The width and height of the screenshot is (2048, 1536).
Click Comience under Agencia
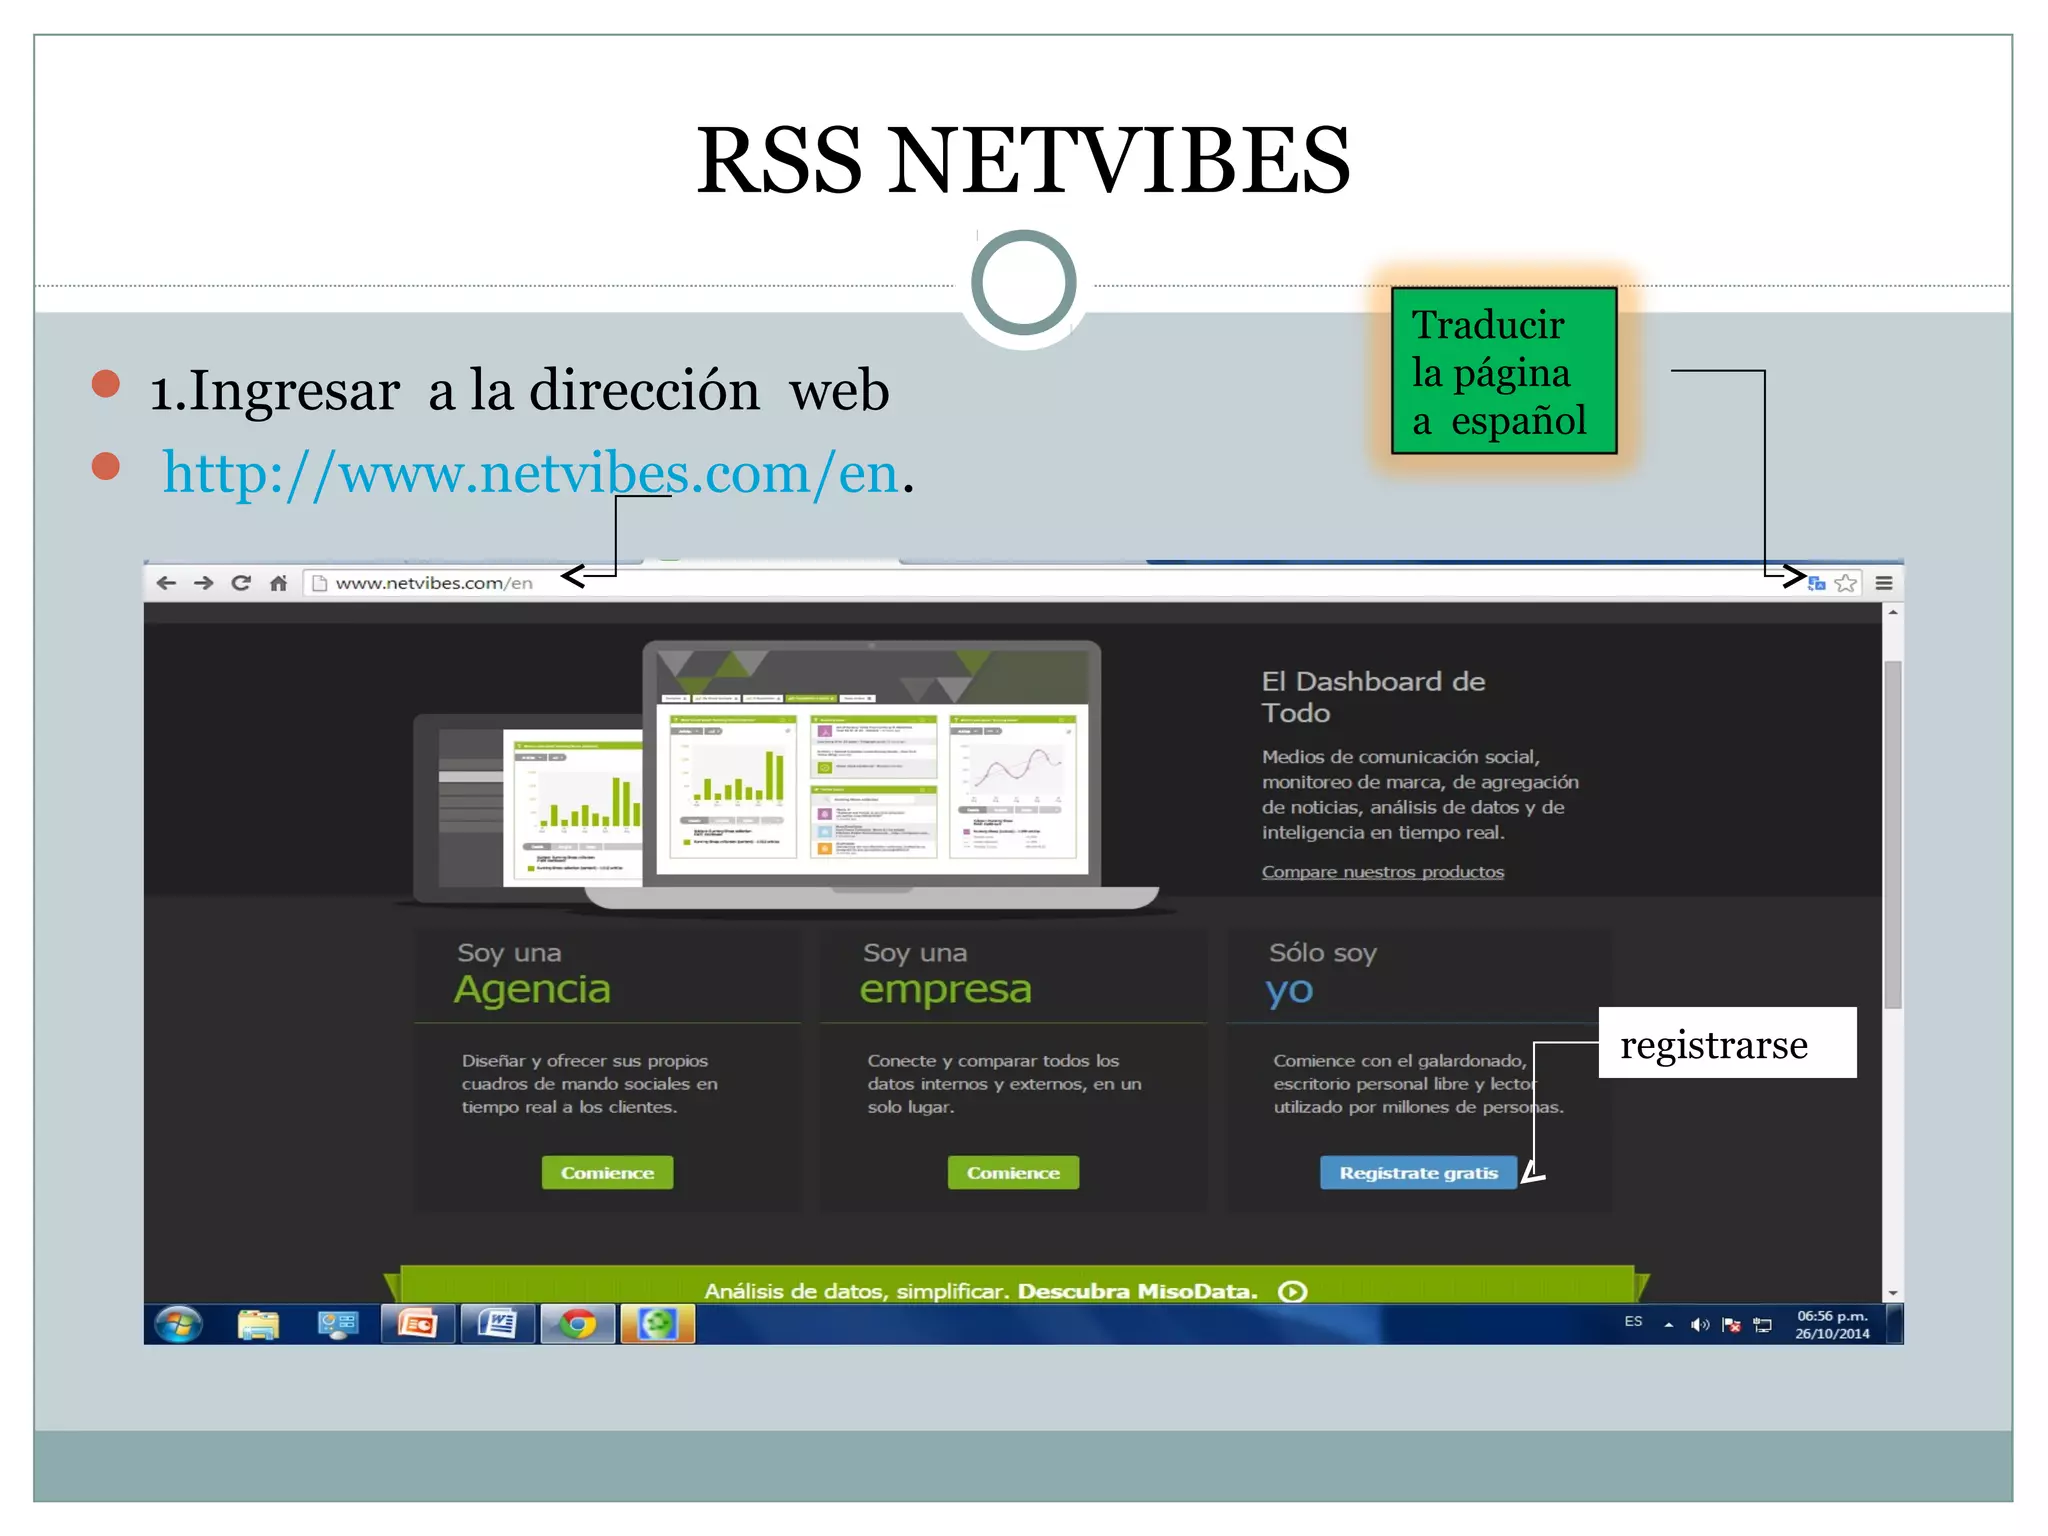tap(607, 1173)
